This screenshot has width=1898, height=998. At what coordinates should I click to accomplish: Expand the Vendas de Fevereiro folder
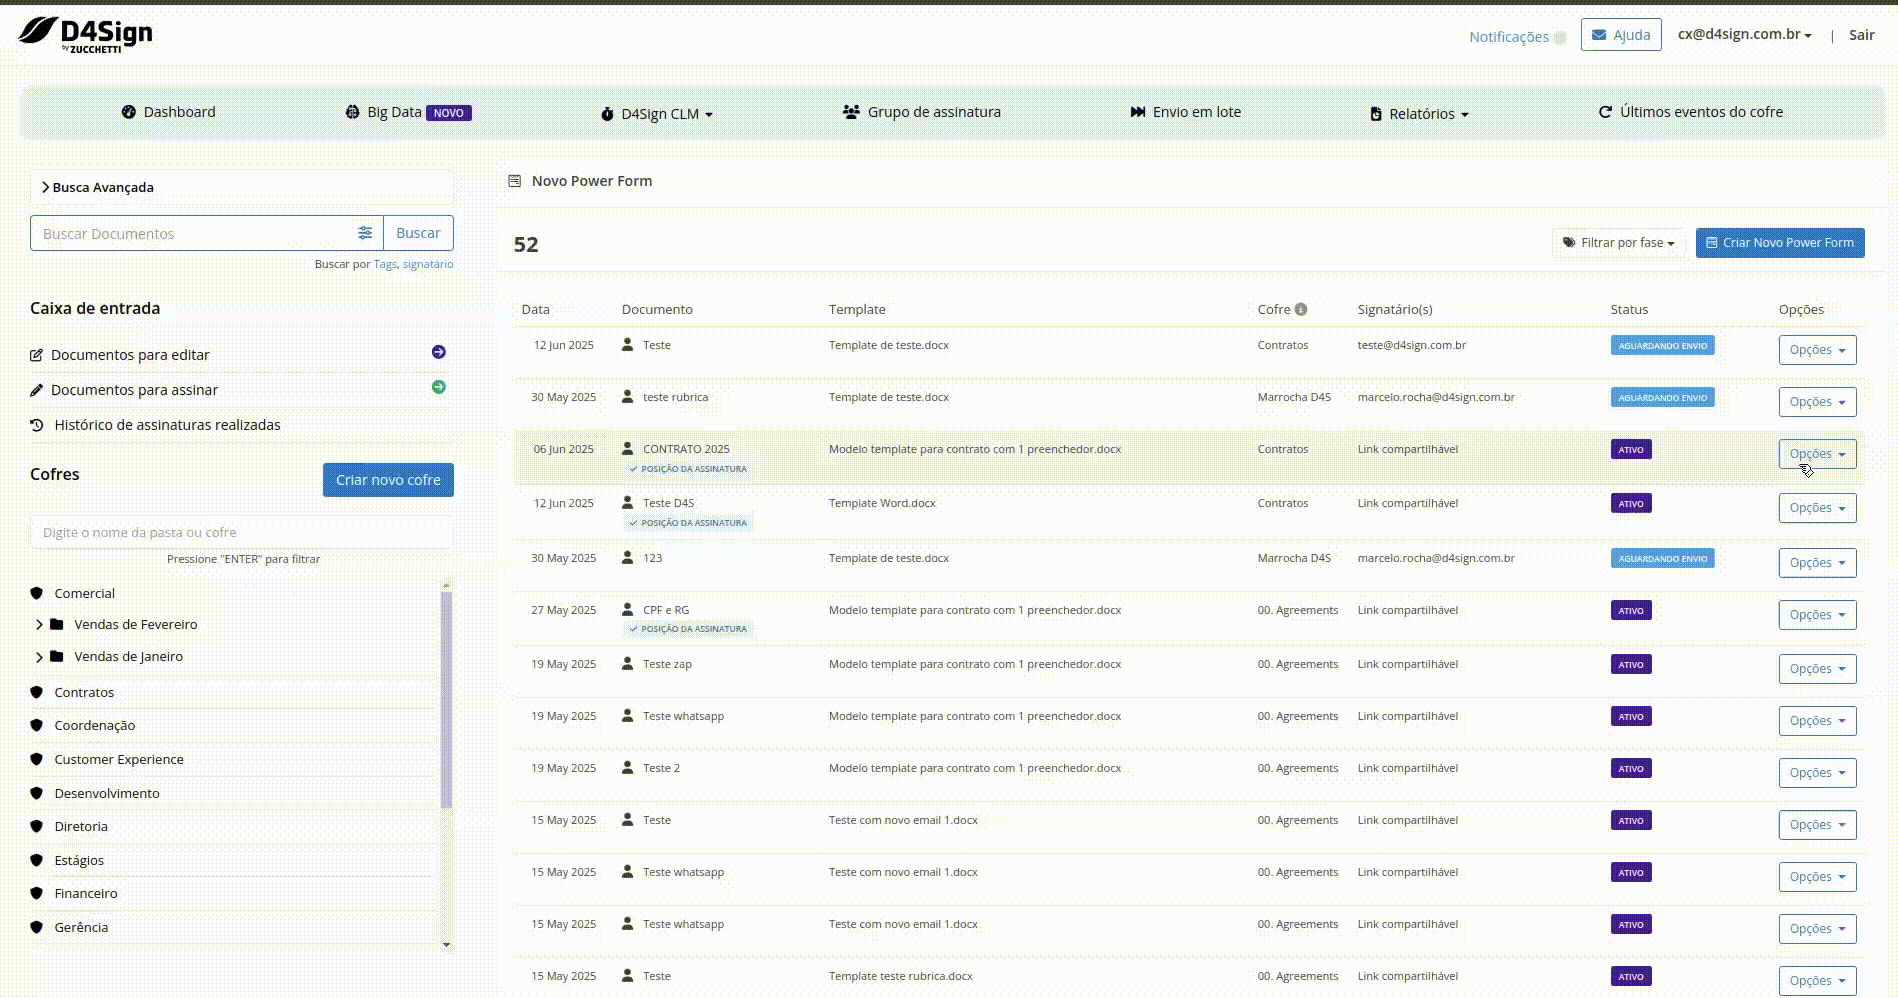[39, 624]
